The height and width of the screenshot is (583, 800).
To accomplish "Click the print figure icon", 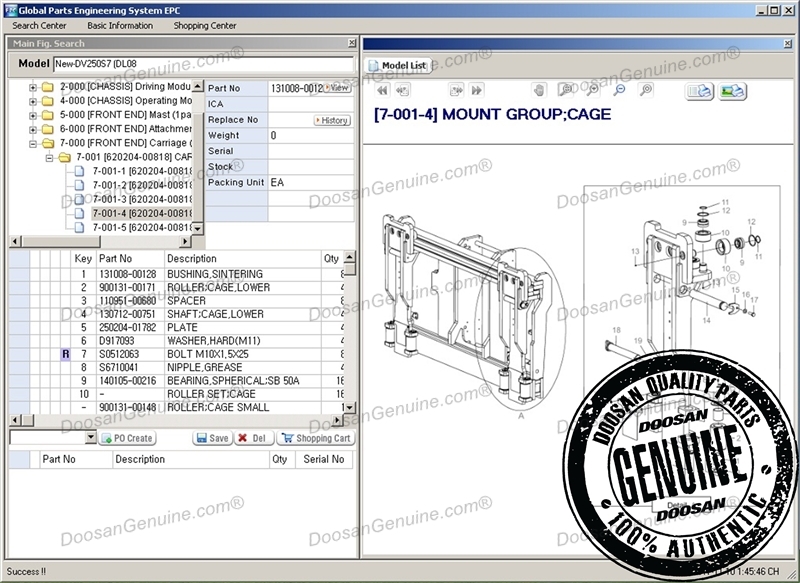I will point(699,91).
